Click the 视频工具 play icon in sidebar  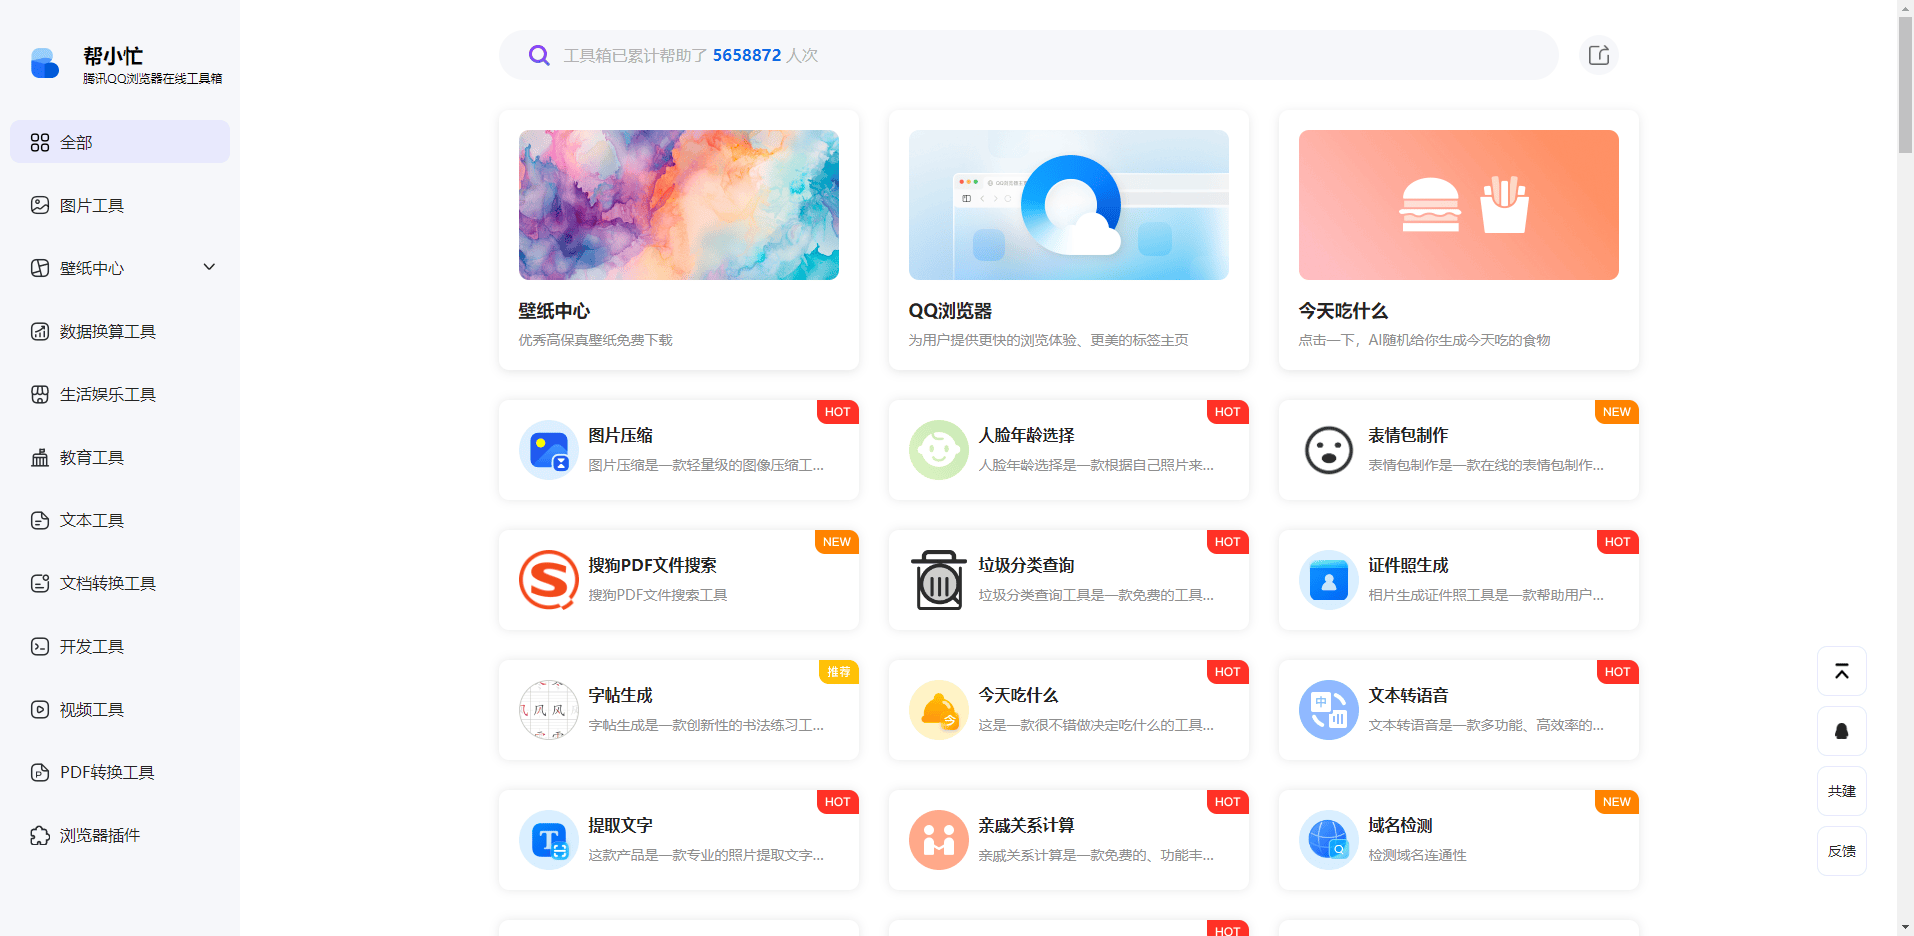40,709
